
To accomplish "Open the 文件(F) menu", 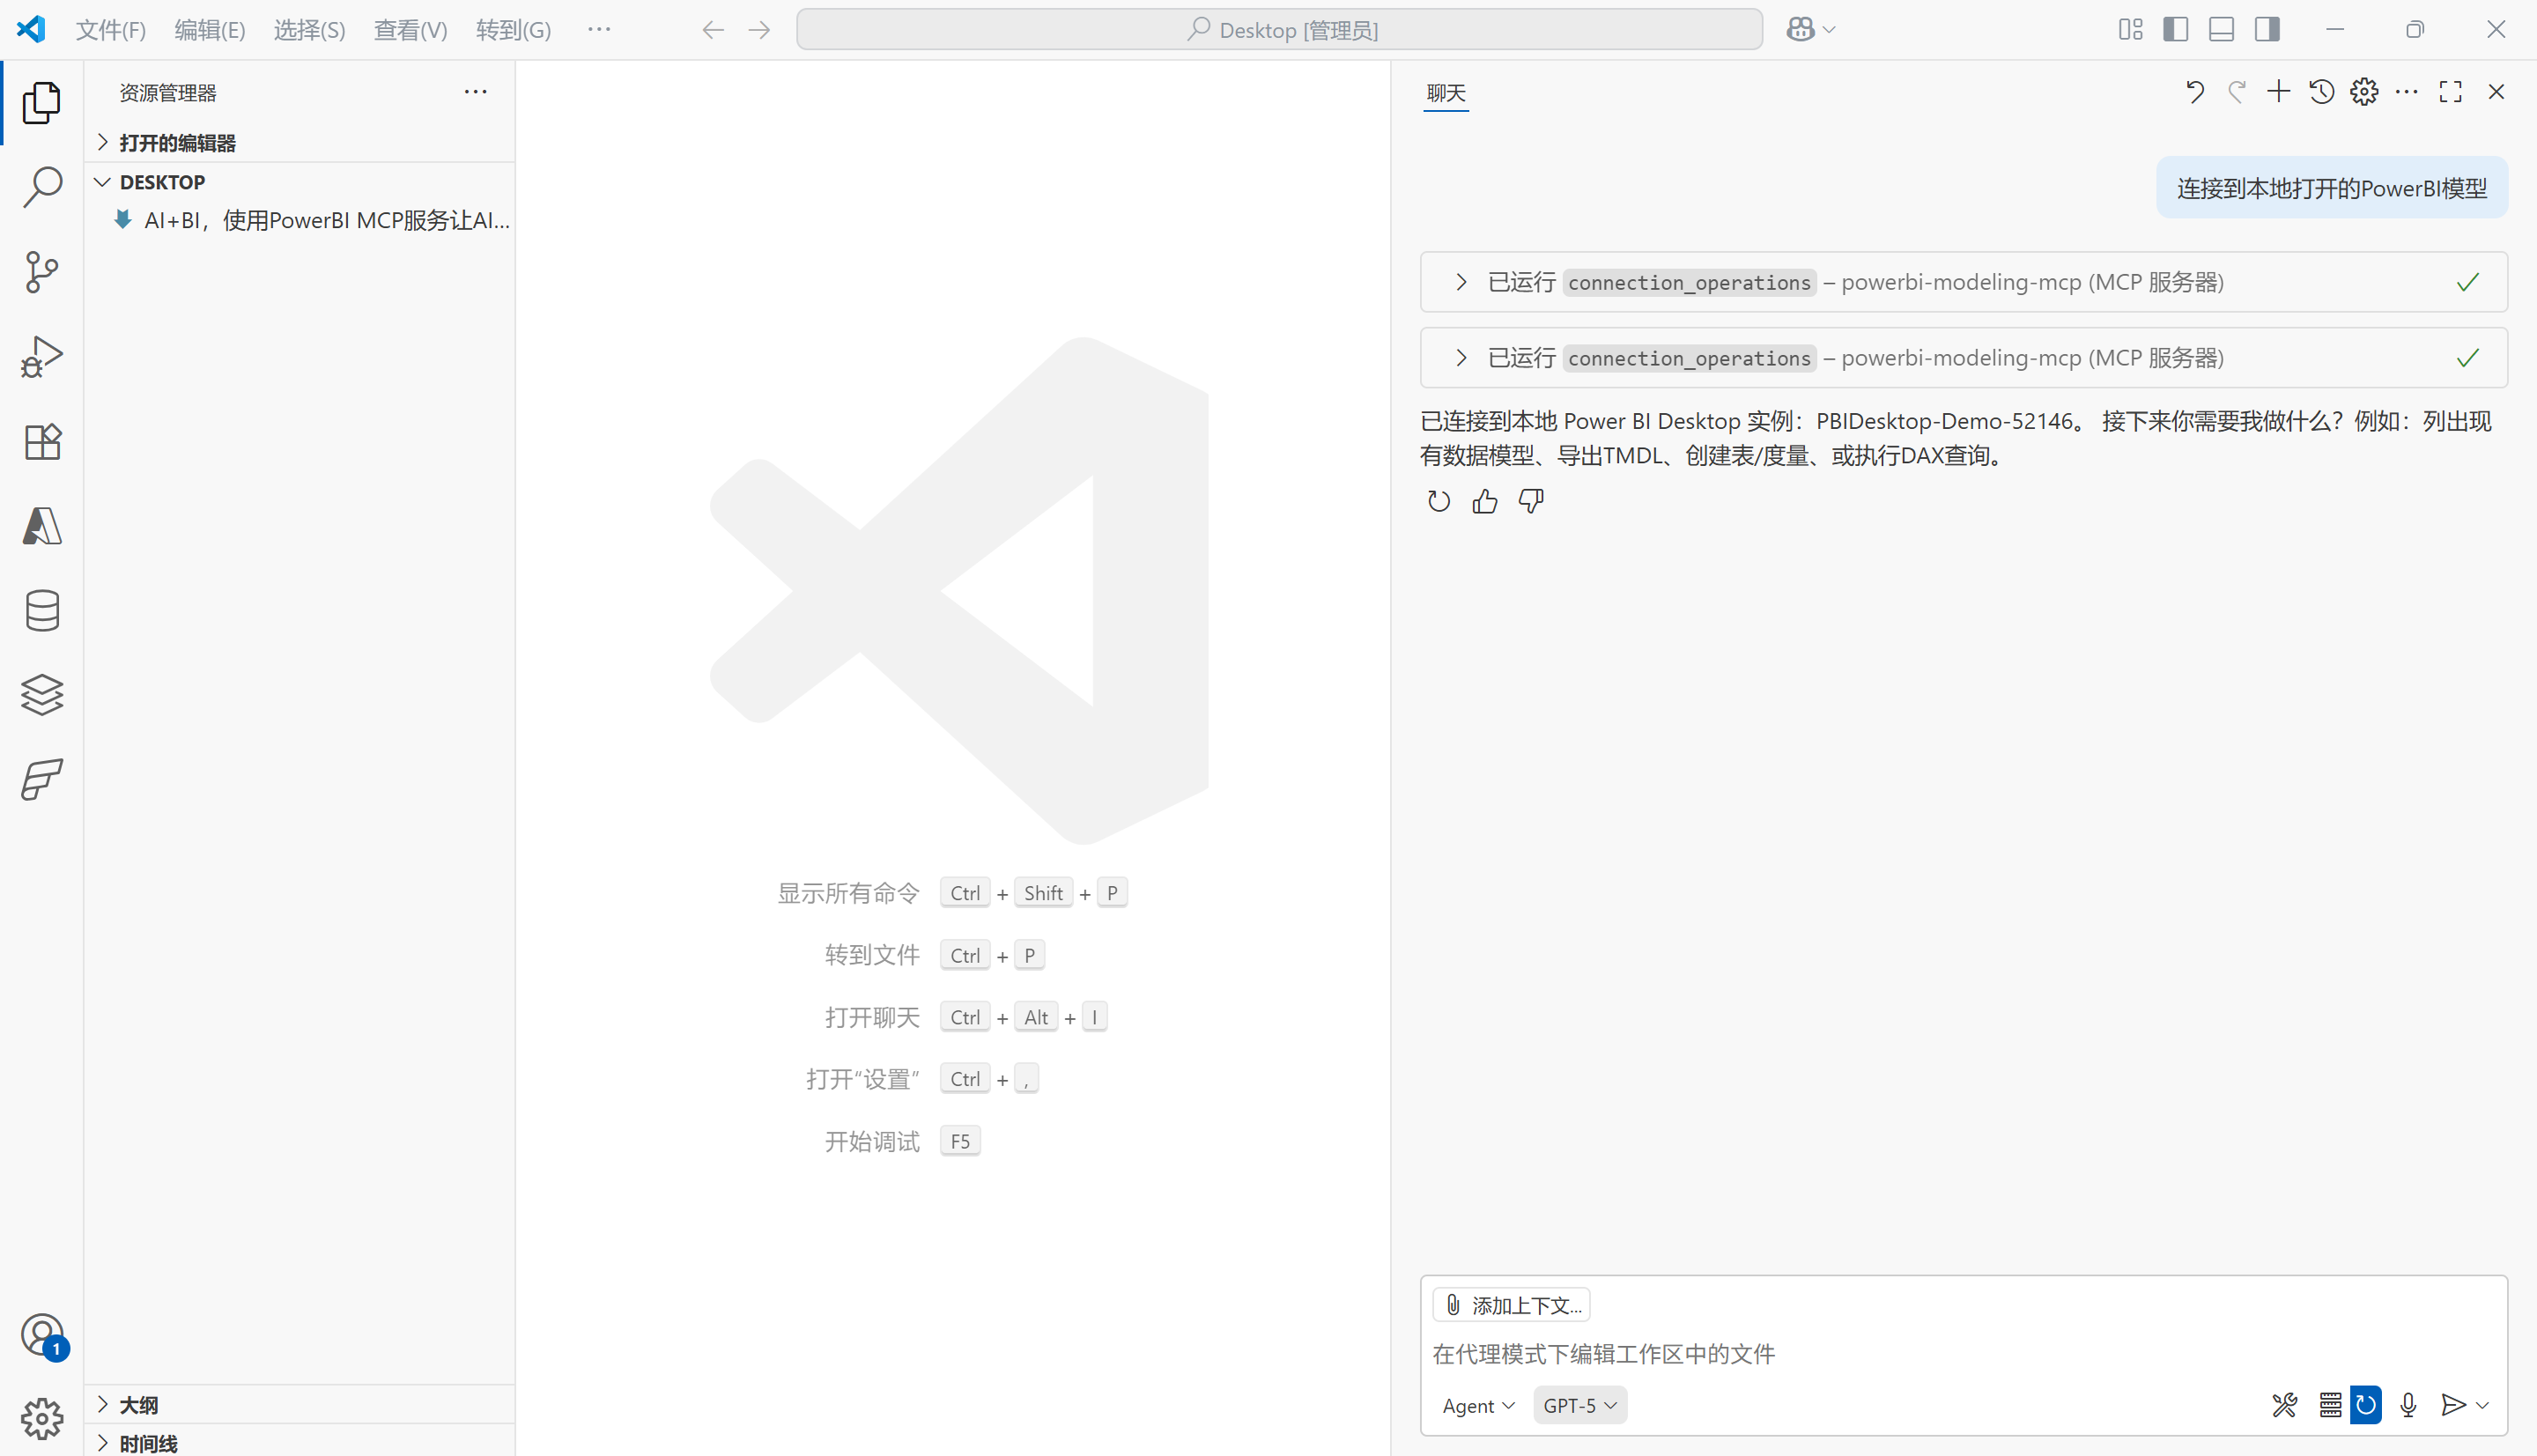I will [x=110, y=30].
